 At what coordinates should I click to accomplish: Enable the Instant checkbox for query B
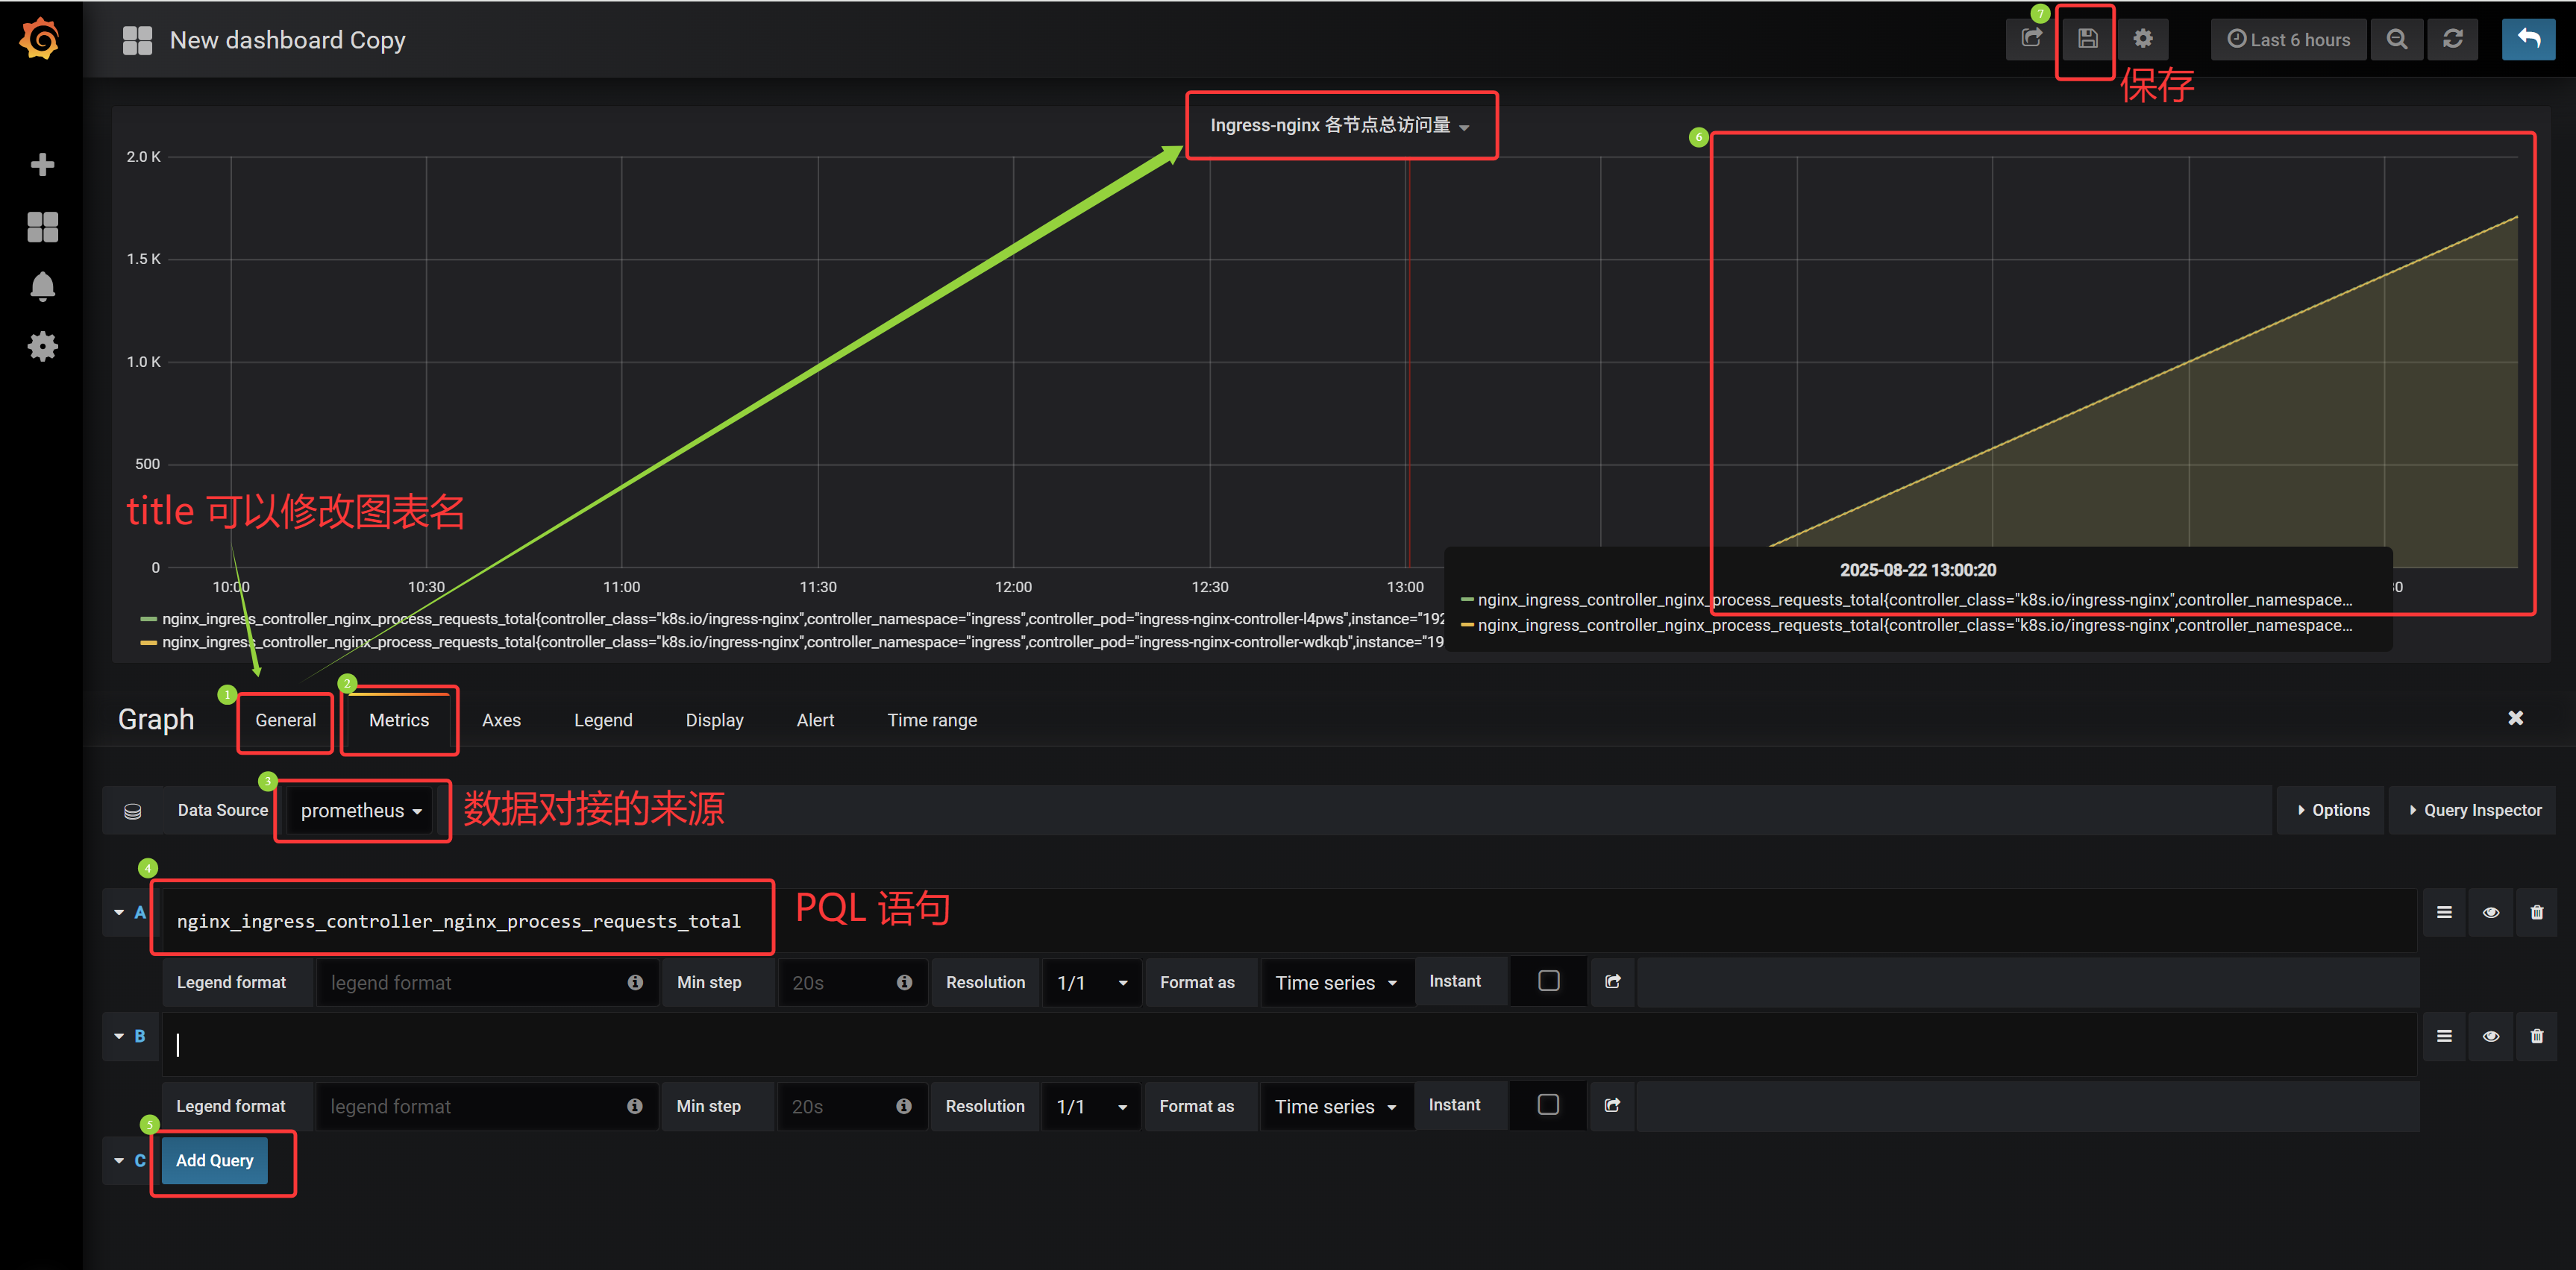[x=1547, y=1105]
